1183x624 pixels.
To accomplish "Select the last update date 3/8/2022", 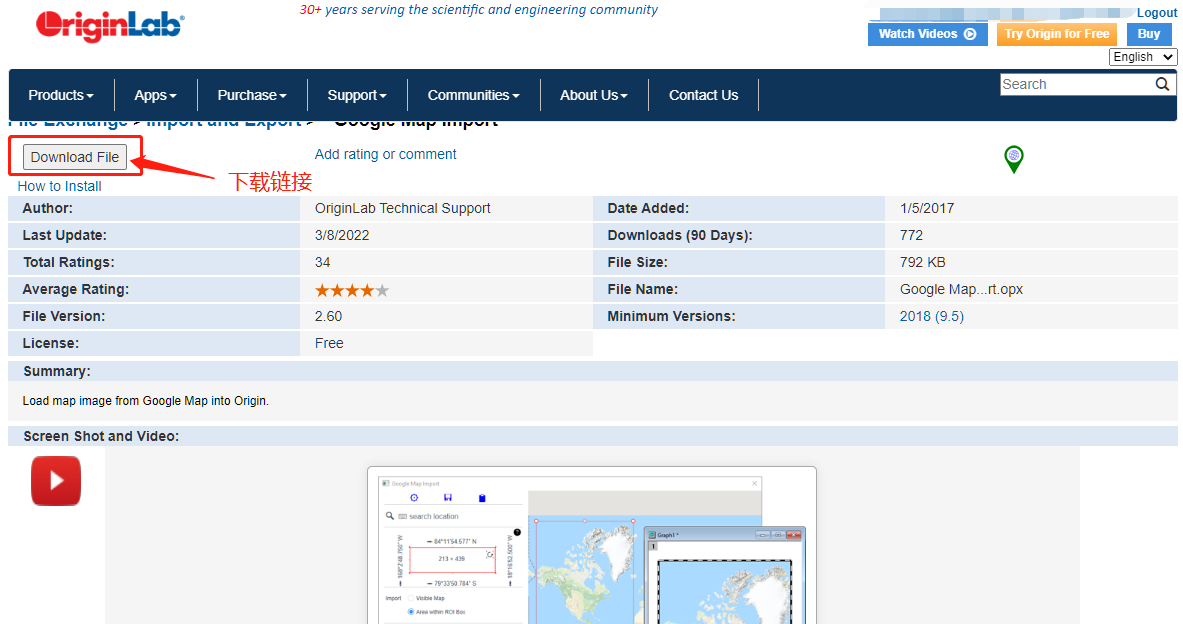I will pos(342,235).
